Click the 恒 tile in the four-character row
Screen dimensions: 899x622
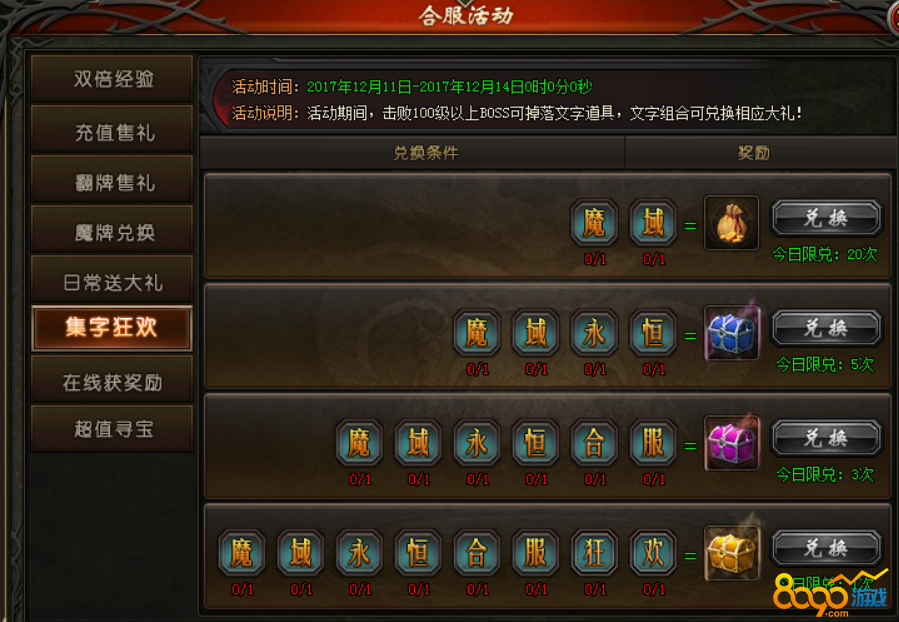pyautogui.click(x=652, y=332)
